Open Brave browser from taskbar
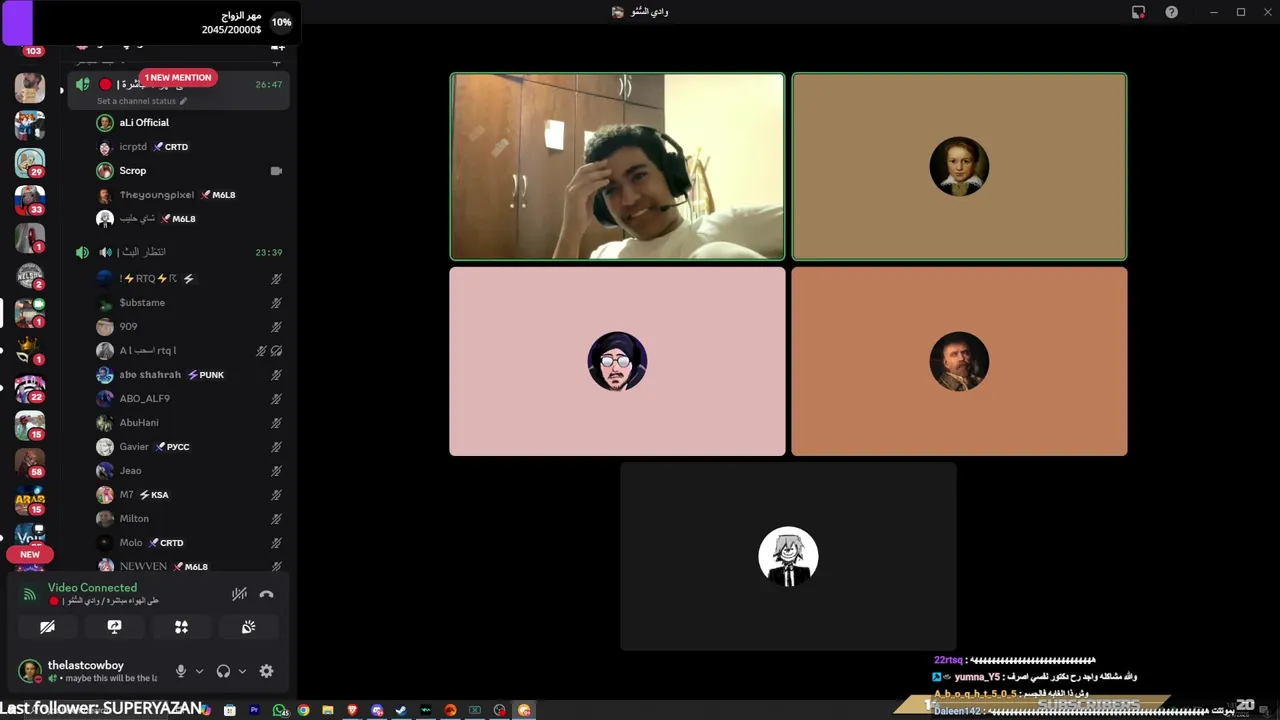Screen dimensions: 1280x720 point(352,710)
